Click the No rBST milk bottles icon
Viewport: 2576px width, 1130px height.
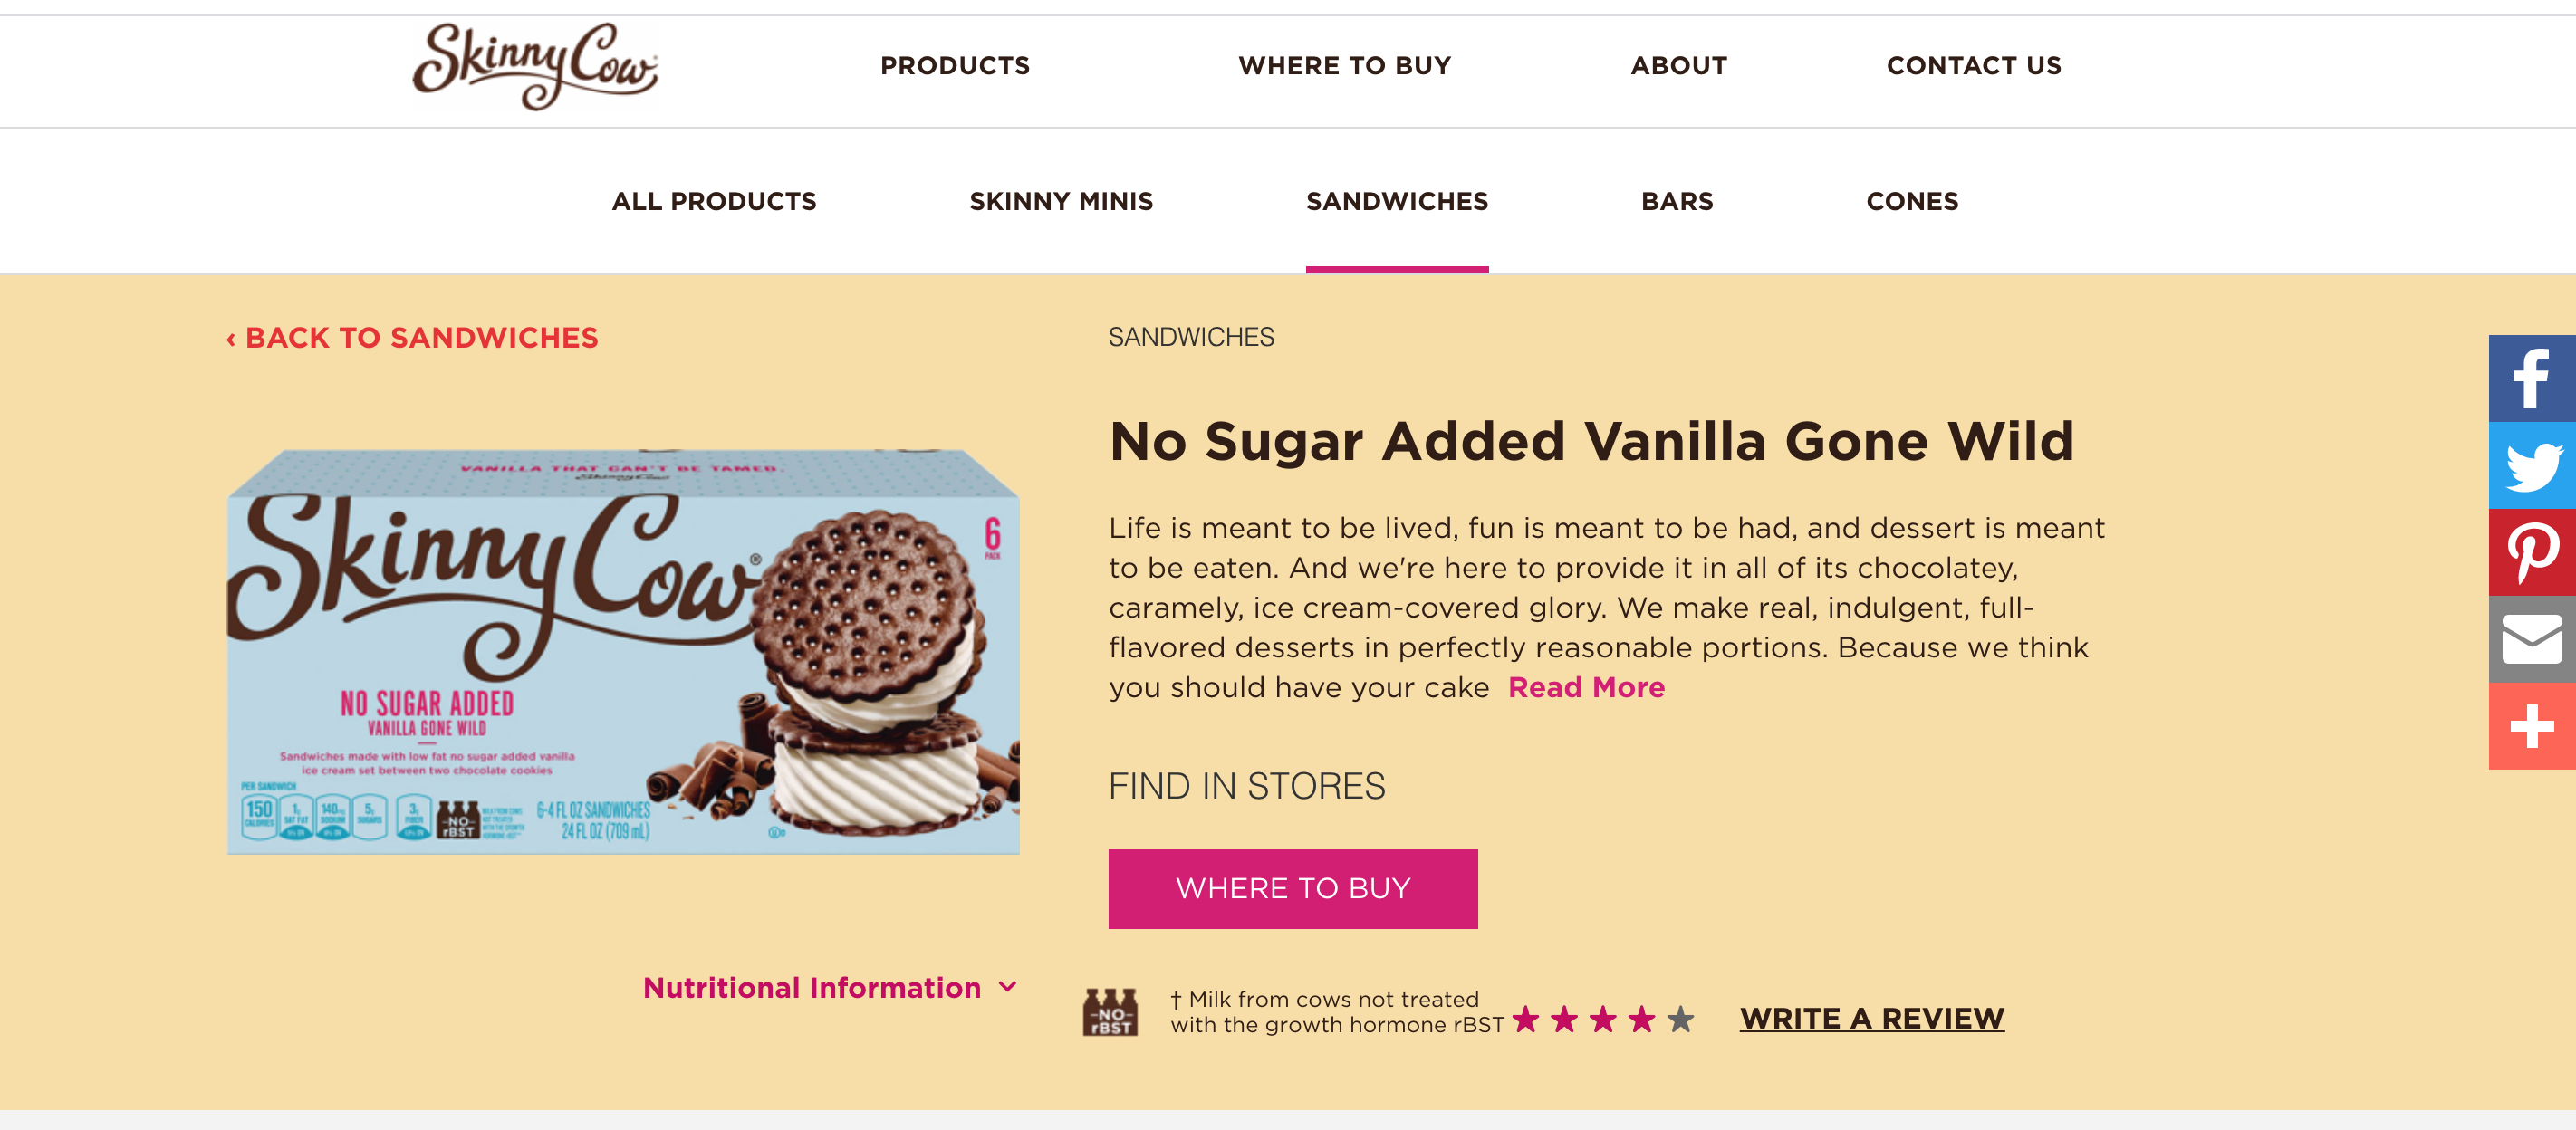pos(1110,1012)
